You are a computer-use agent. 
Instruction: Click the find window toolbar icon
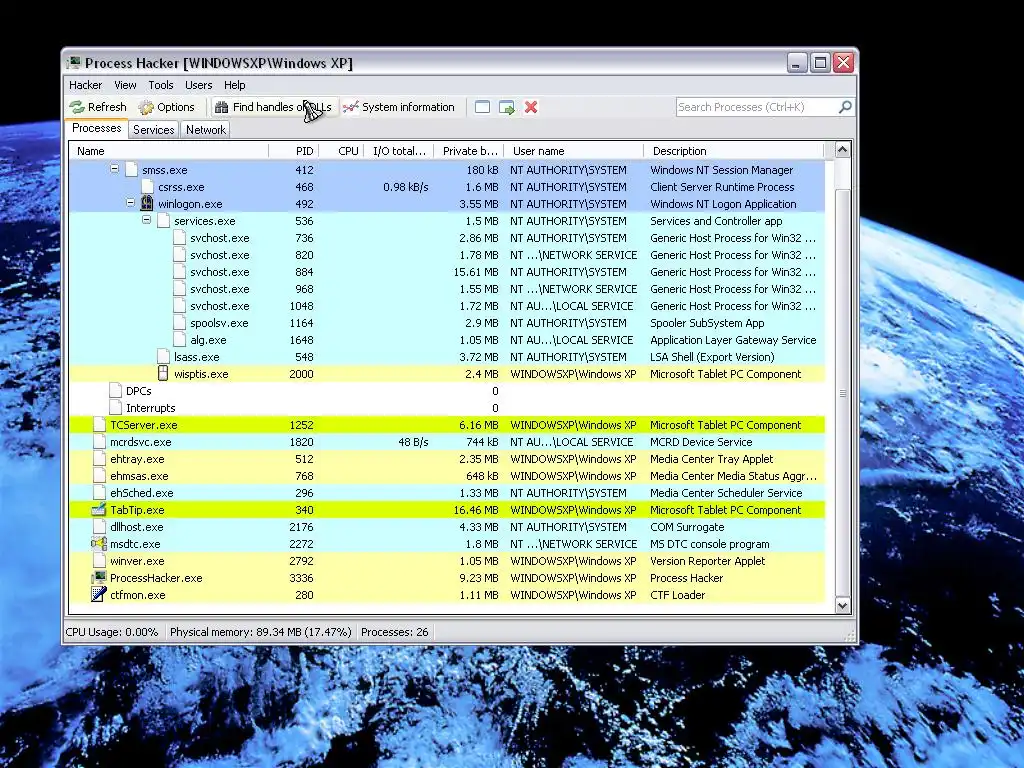pos(482,107)
